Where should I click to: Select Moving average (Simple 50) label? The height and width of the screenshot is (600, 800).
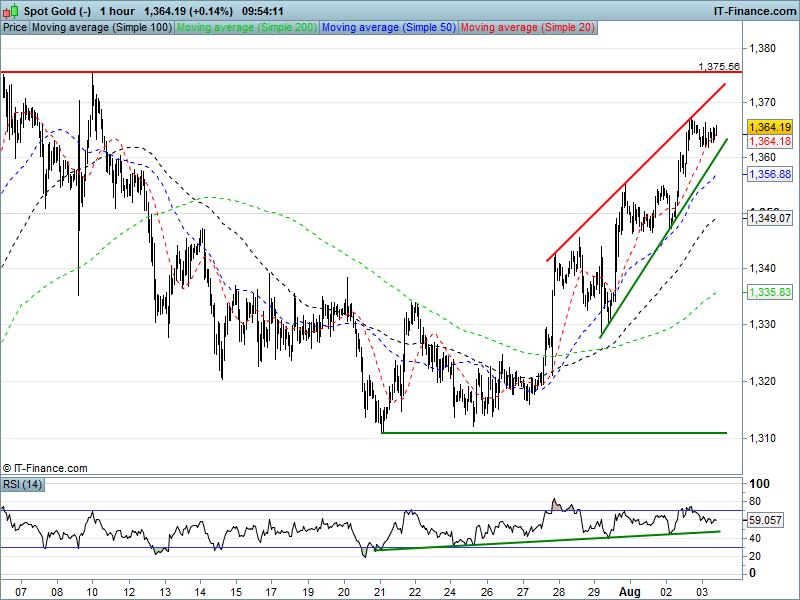(389, 28)
